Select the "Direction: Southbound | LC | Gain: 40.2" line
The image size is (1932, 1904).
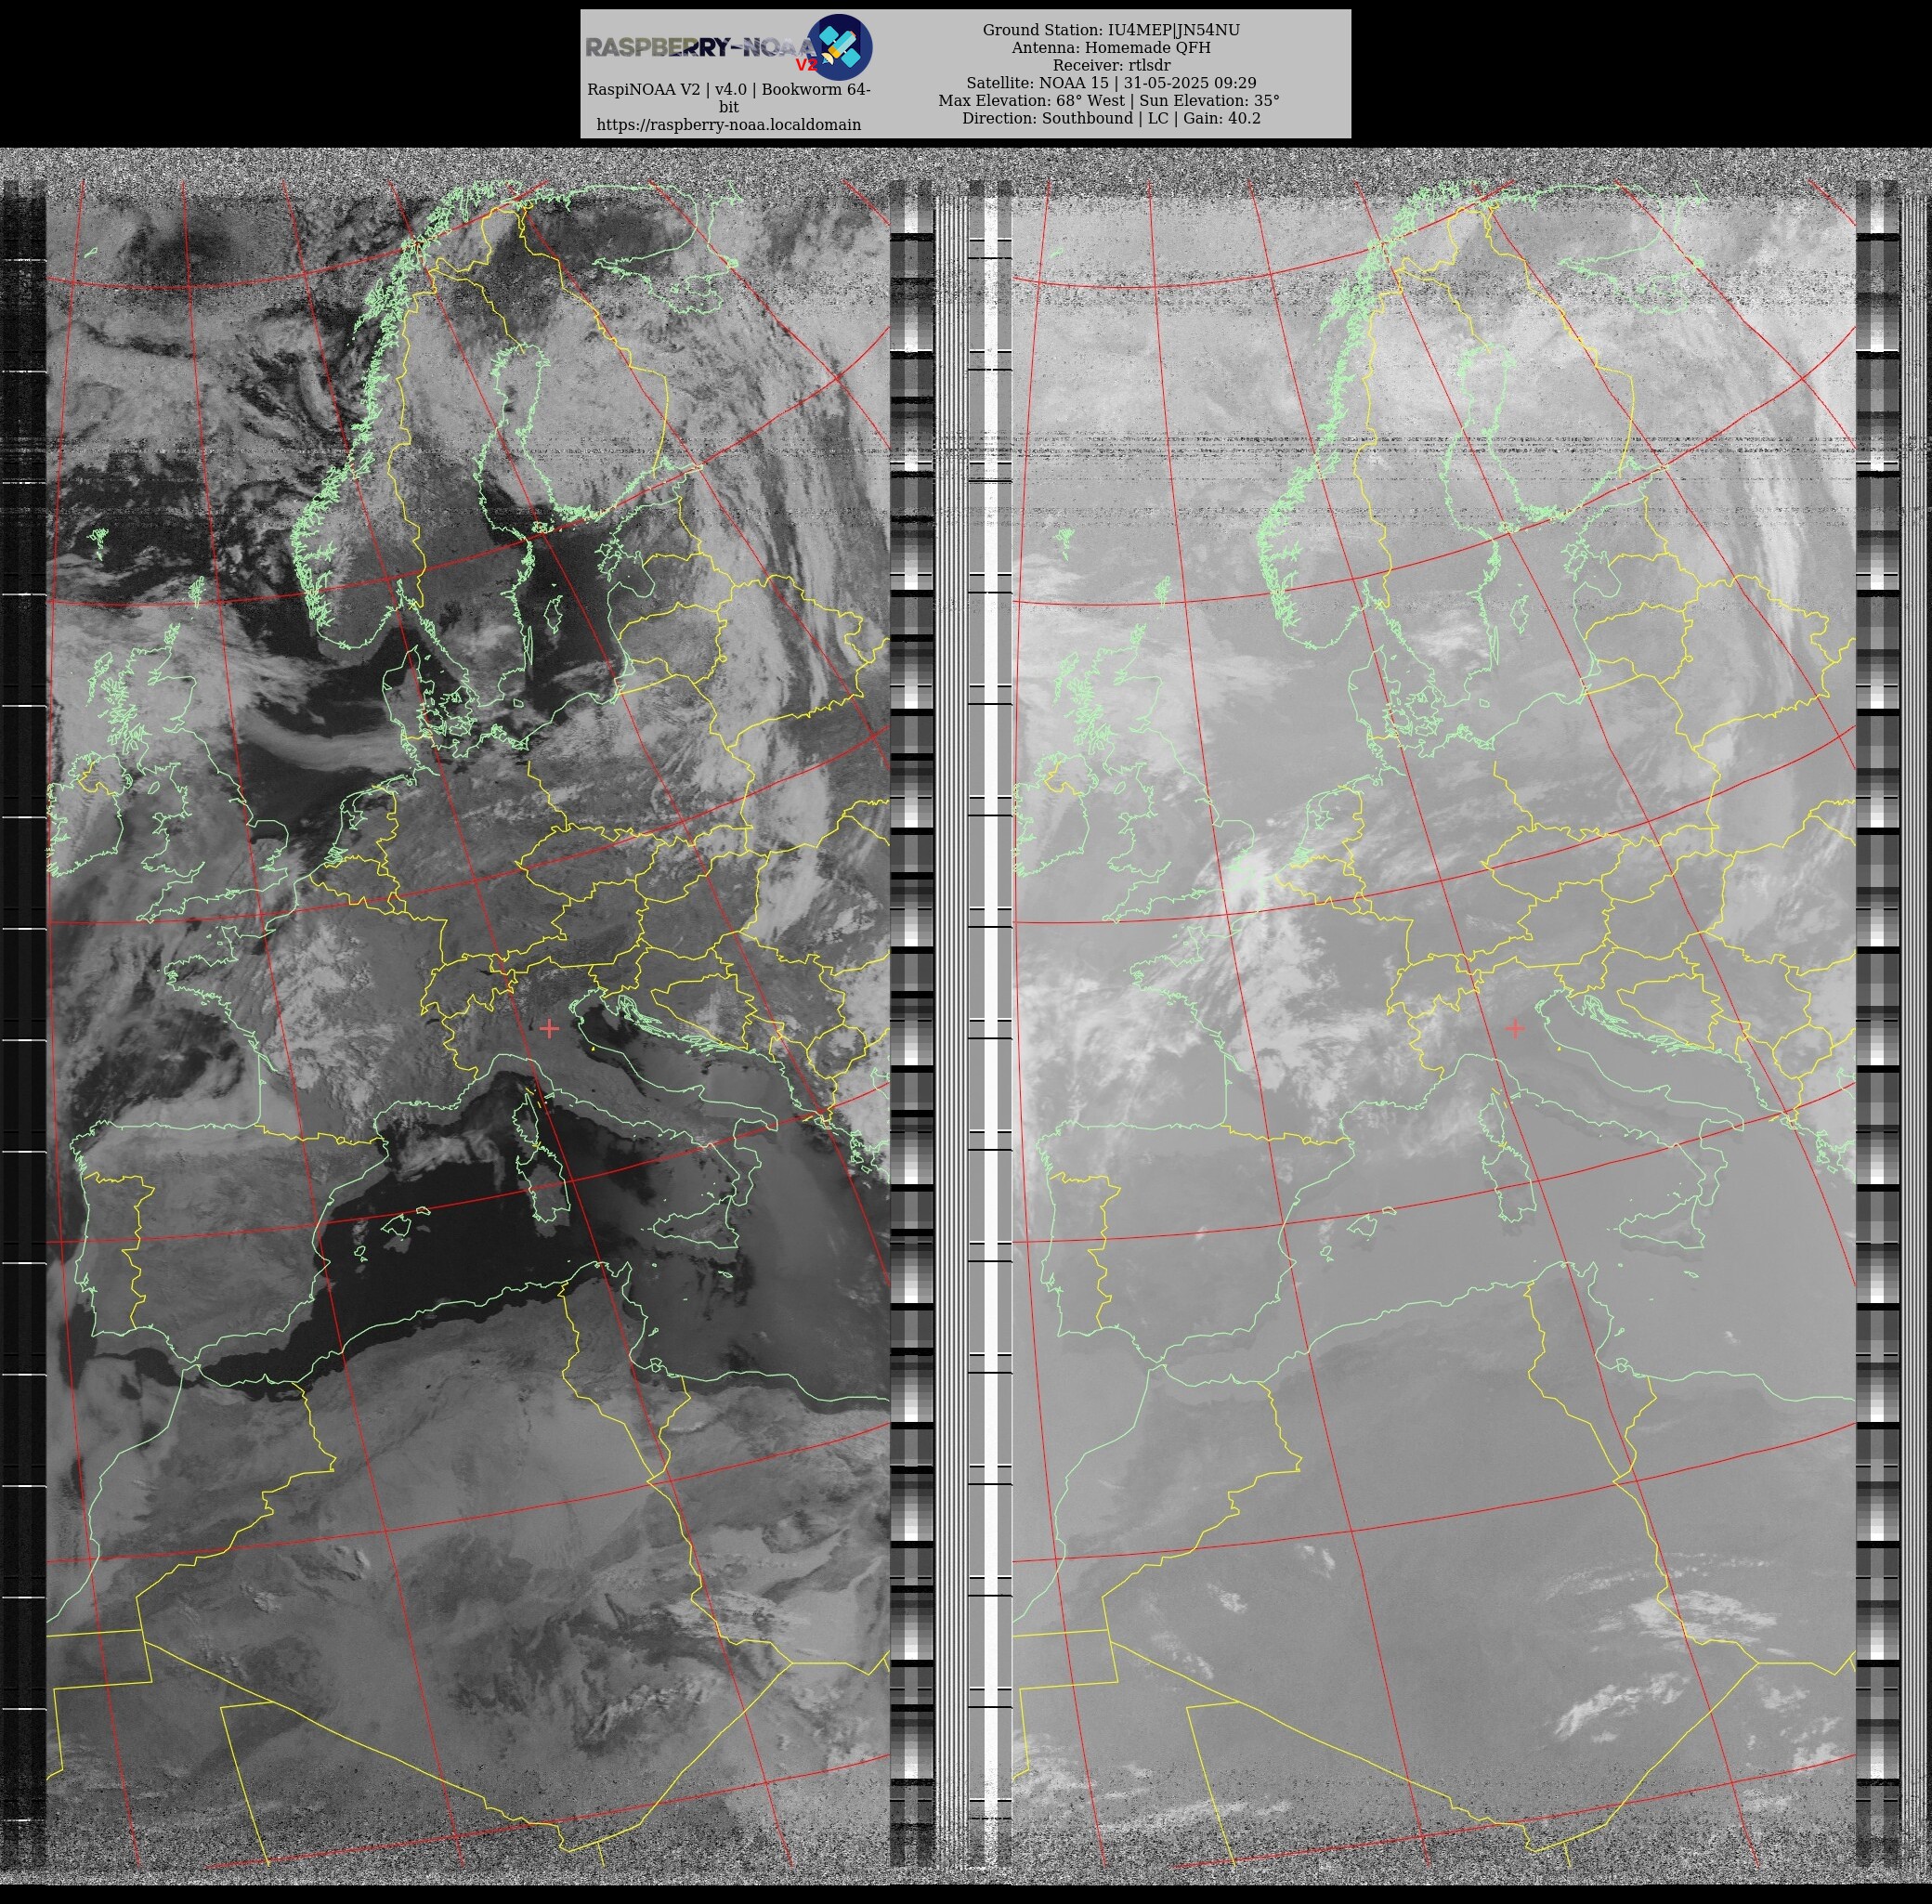(1111, 118)
